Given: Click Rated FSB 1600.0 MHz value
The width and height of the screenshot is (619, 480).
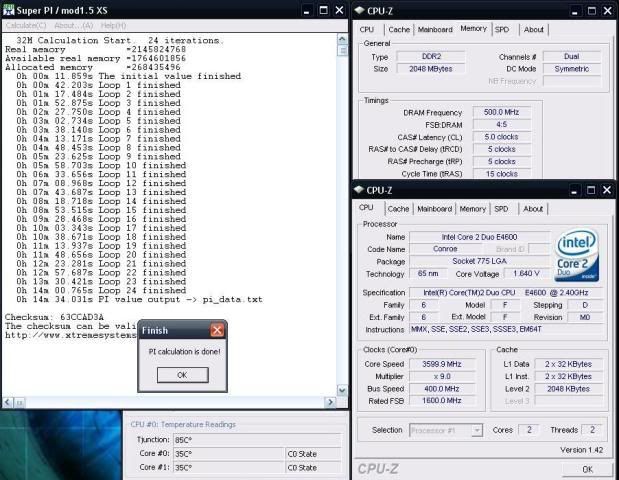Looking at the screenshot, I should tap(442, 400).
